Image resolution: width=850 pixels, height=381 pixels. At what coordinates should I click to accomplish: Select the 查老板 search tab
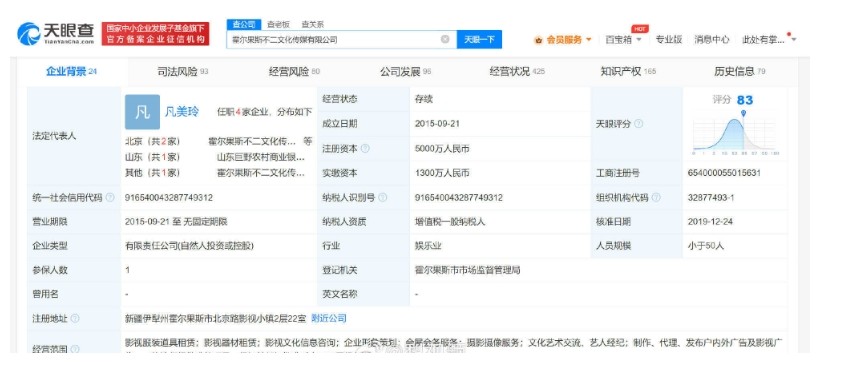[279, 24]
